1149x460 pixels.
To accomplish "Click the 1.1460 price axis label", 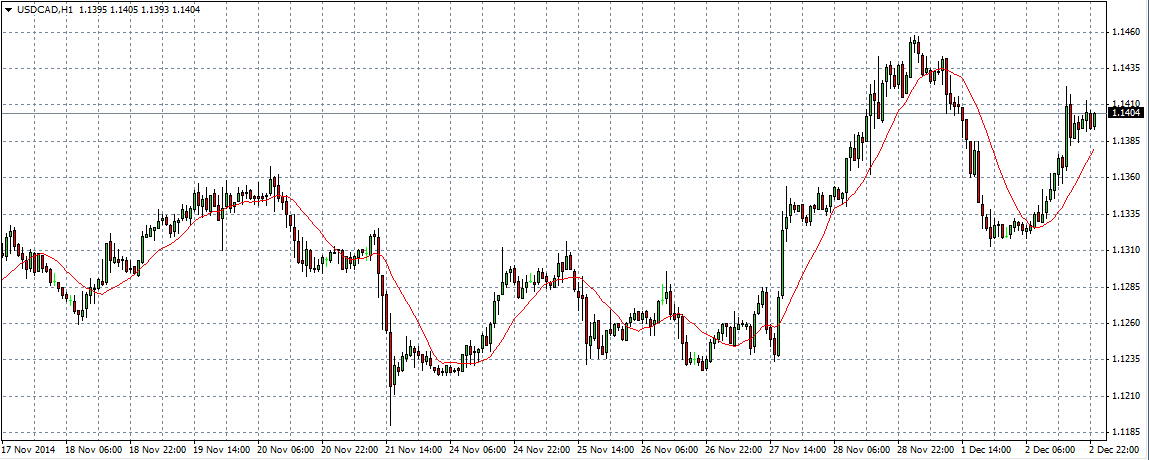I will coord(1125,32).
